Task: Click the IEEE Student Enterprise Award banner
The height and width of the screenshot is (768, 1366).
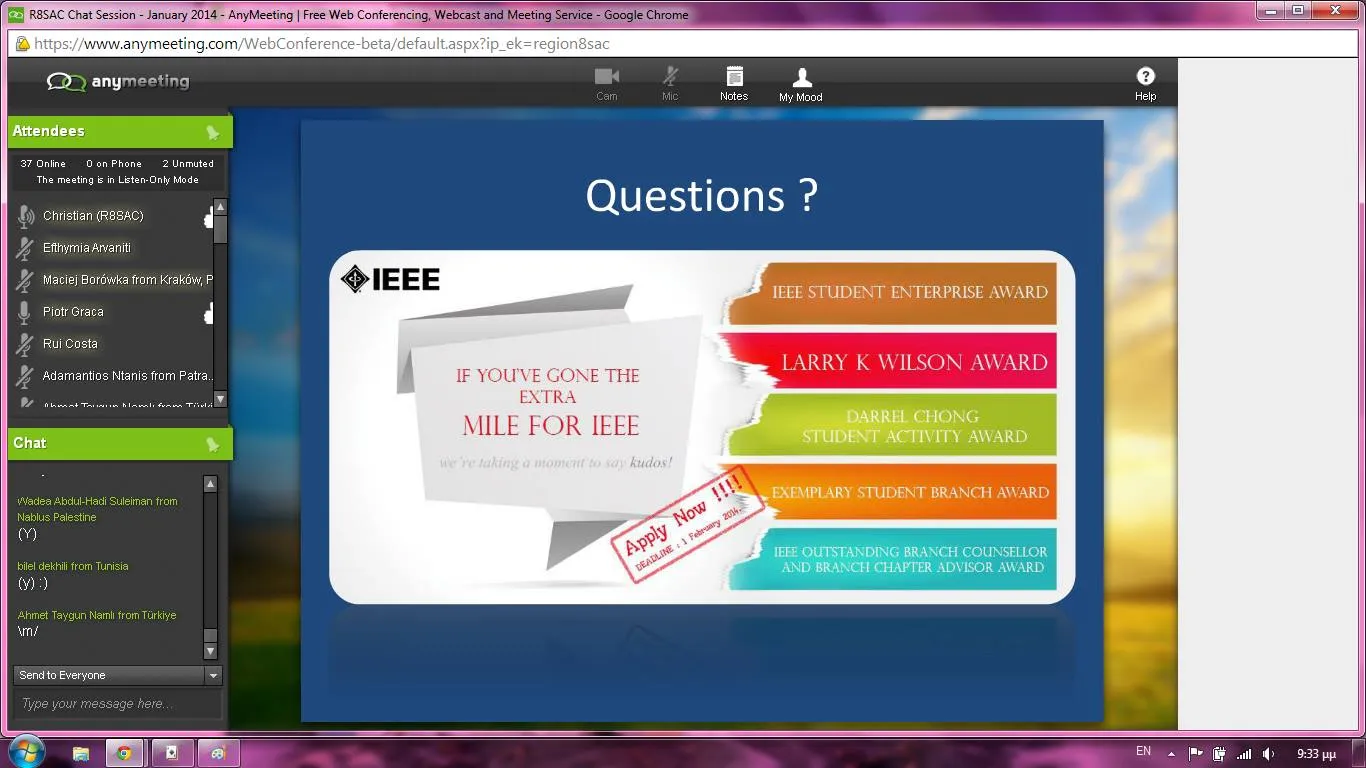Action: pos(890,293)
